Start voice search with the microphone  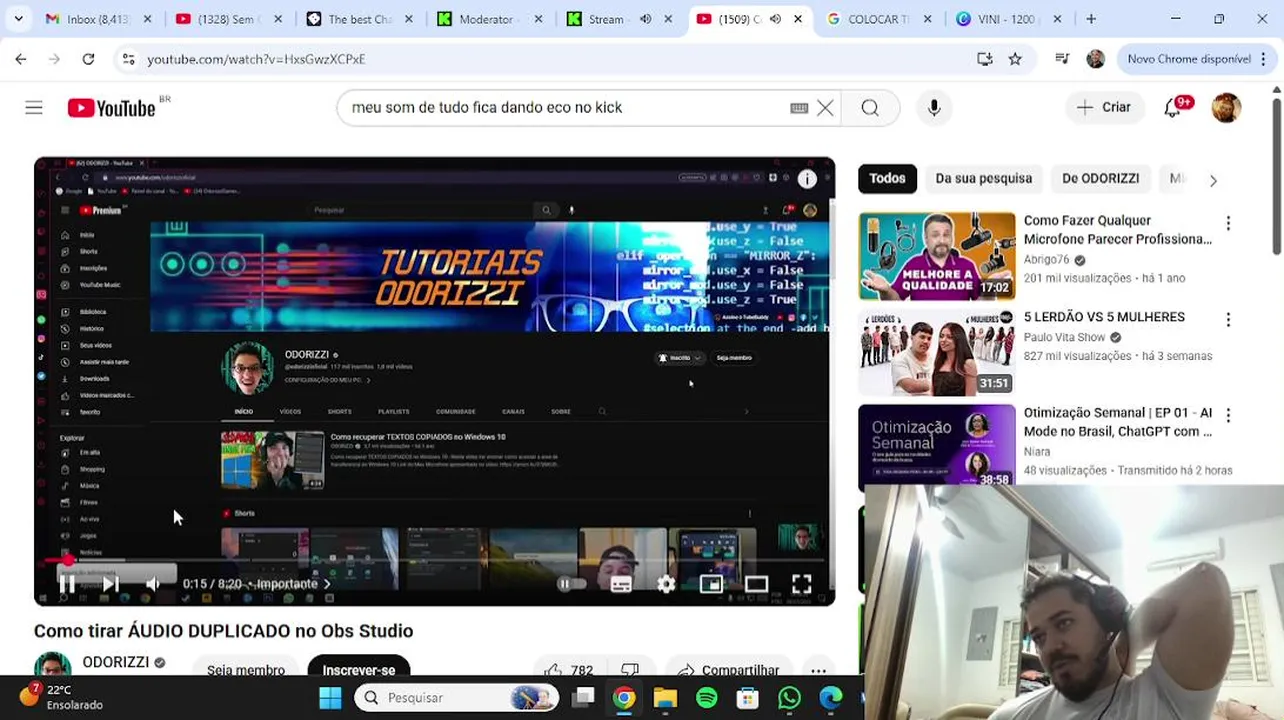934,108
